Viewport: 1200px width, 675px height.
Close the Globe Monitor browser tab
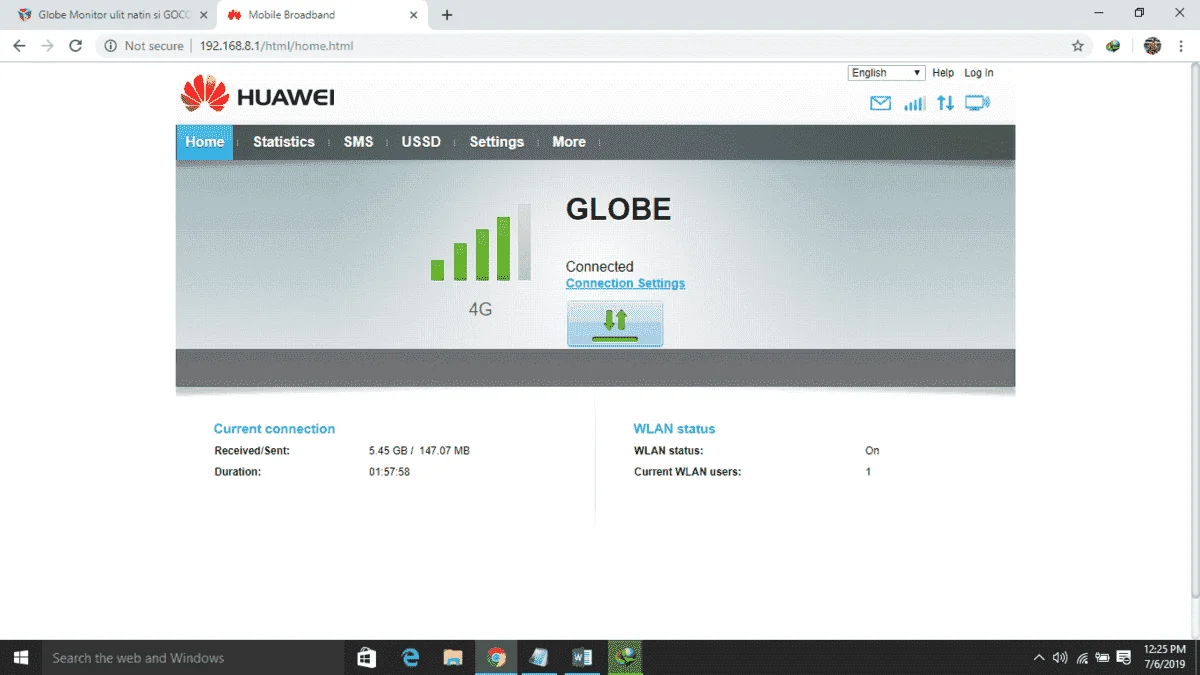(x=204, y=15)
